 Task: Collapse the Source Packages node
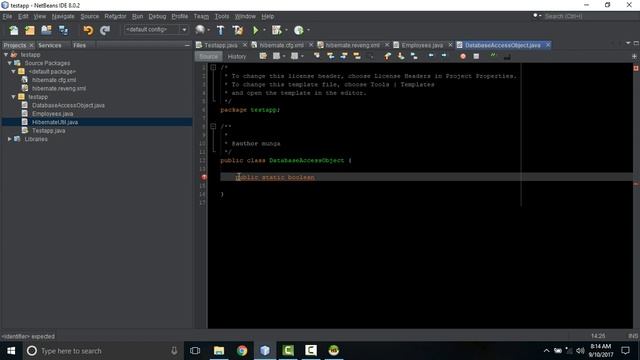pyautogui.click(x=10, y=63)
